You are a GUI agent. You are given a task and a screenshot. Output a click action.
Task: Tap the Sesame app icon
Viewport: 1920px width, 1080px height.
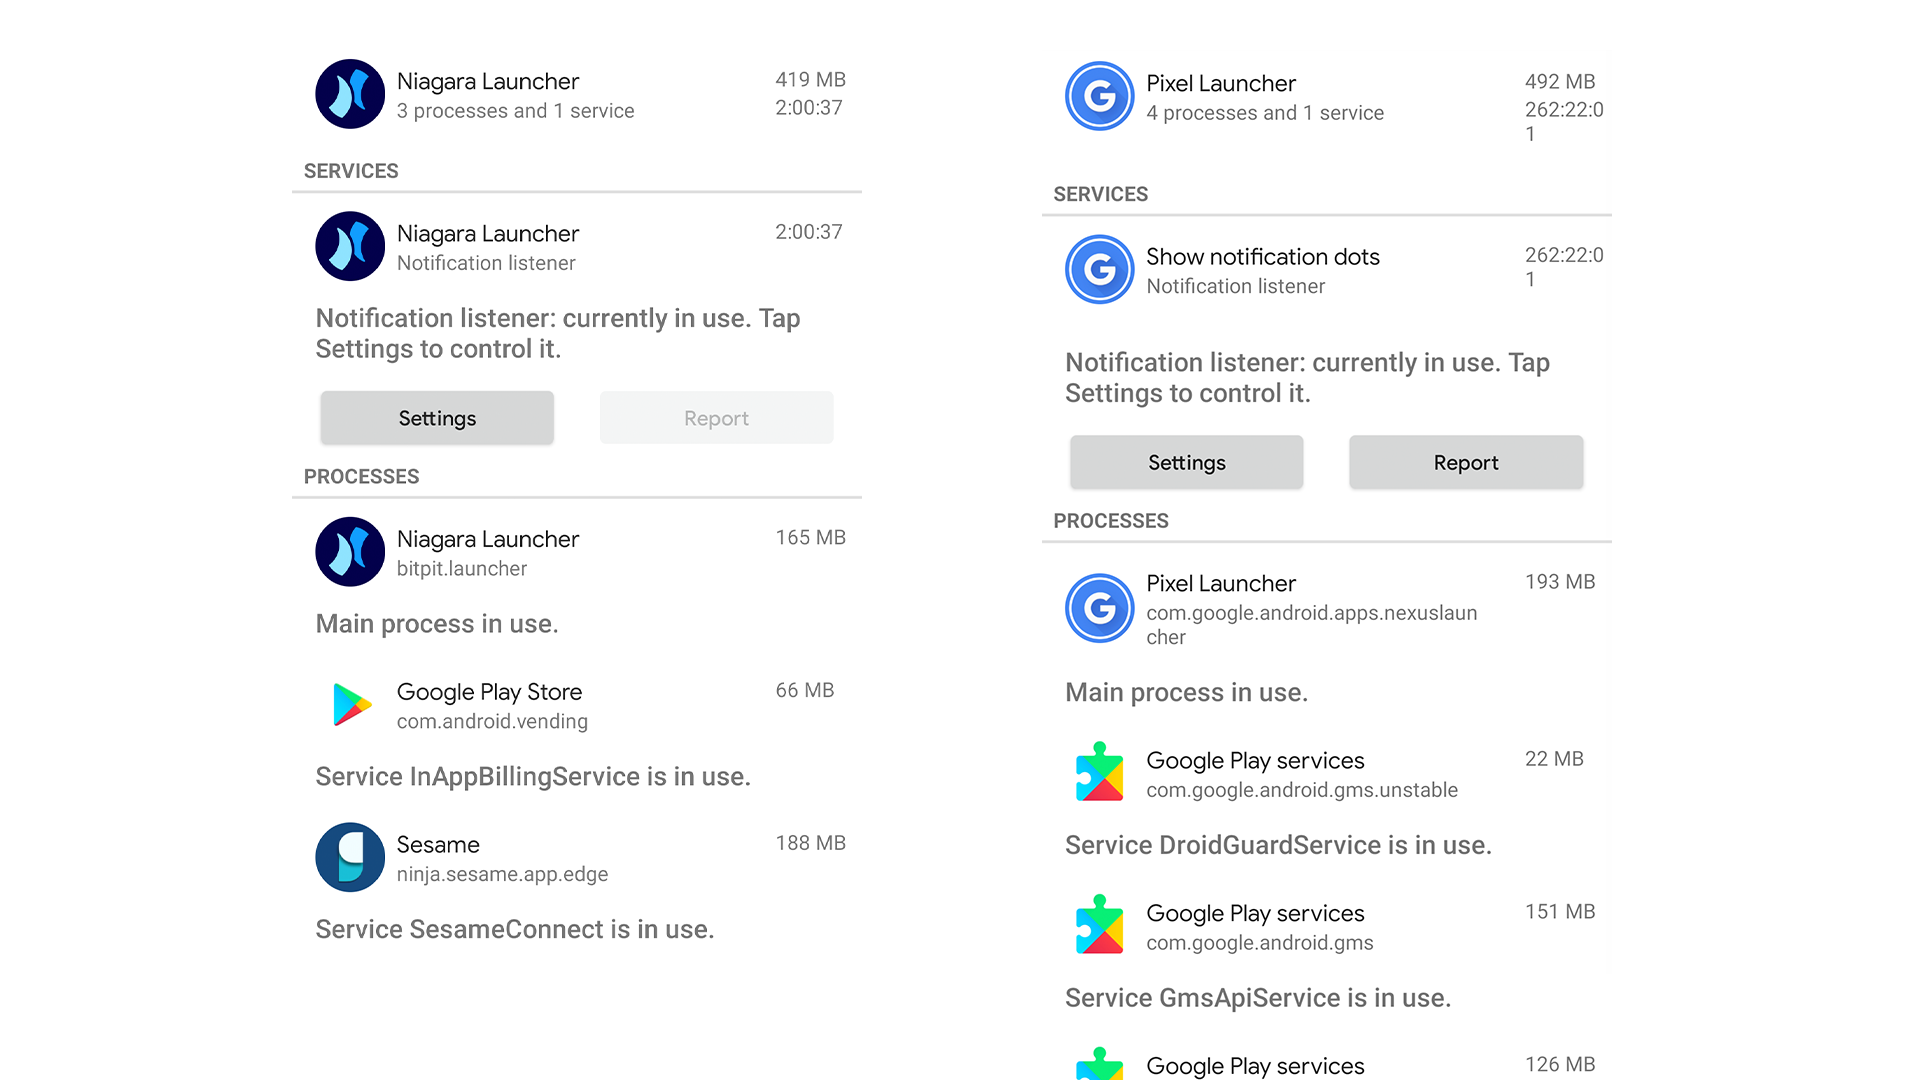(350, 857)
